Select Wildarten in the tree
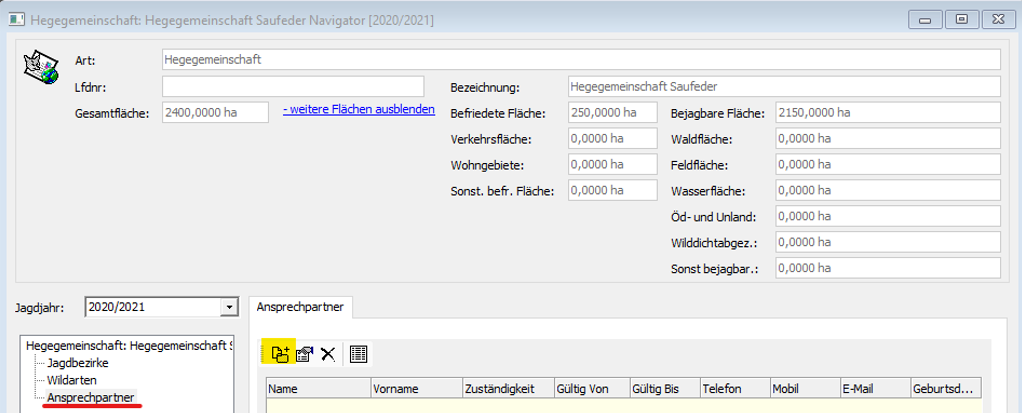Image resolution: width=1022 pixels, height=413 pixels. tap(72, 380)
